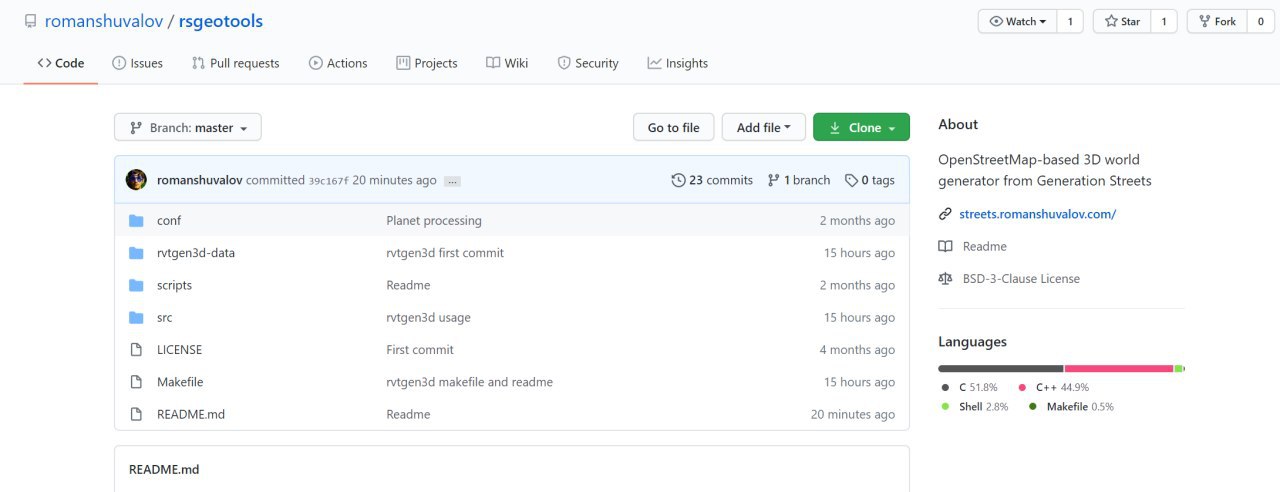Expand commit message ellipsis button
The image size is (1280, 492).
click(x=452, y=181)
